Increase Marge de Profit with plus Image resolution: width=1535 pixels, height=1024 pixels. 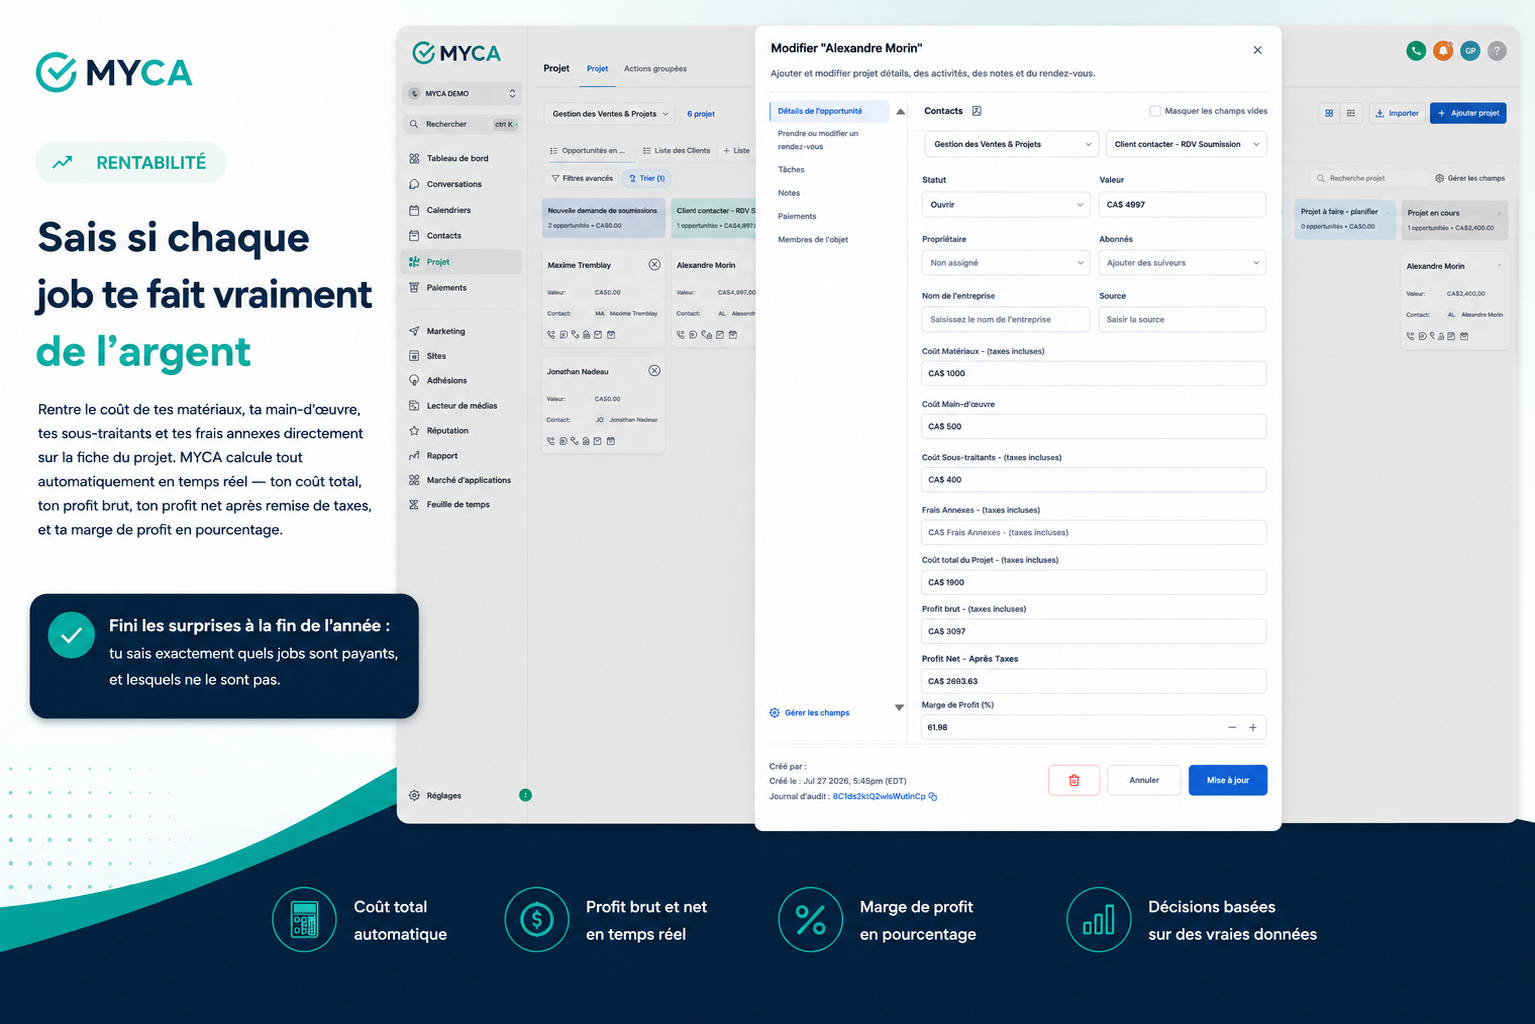(1253, 727)
